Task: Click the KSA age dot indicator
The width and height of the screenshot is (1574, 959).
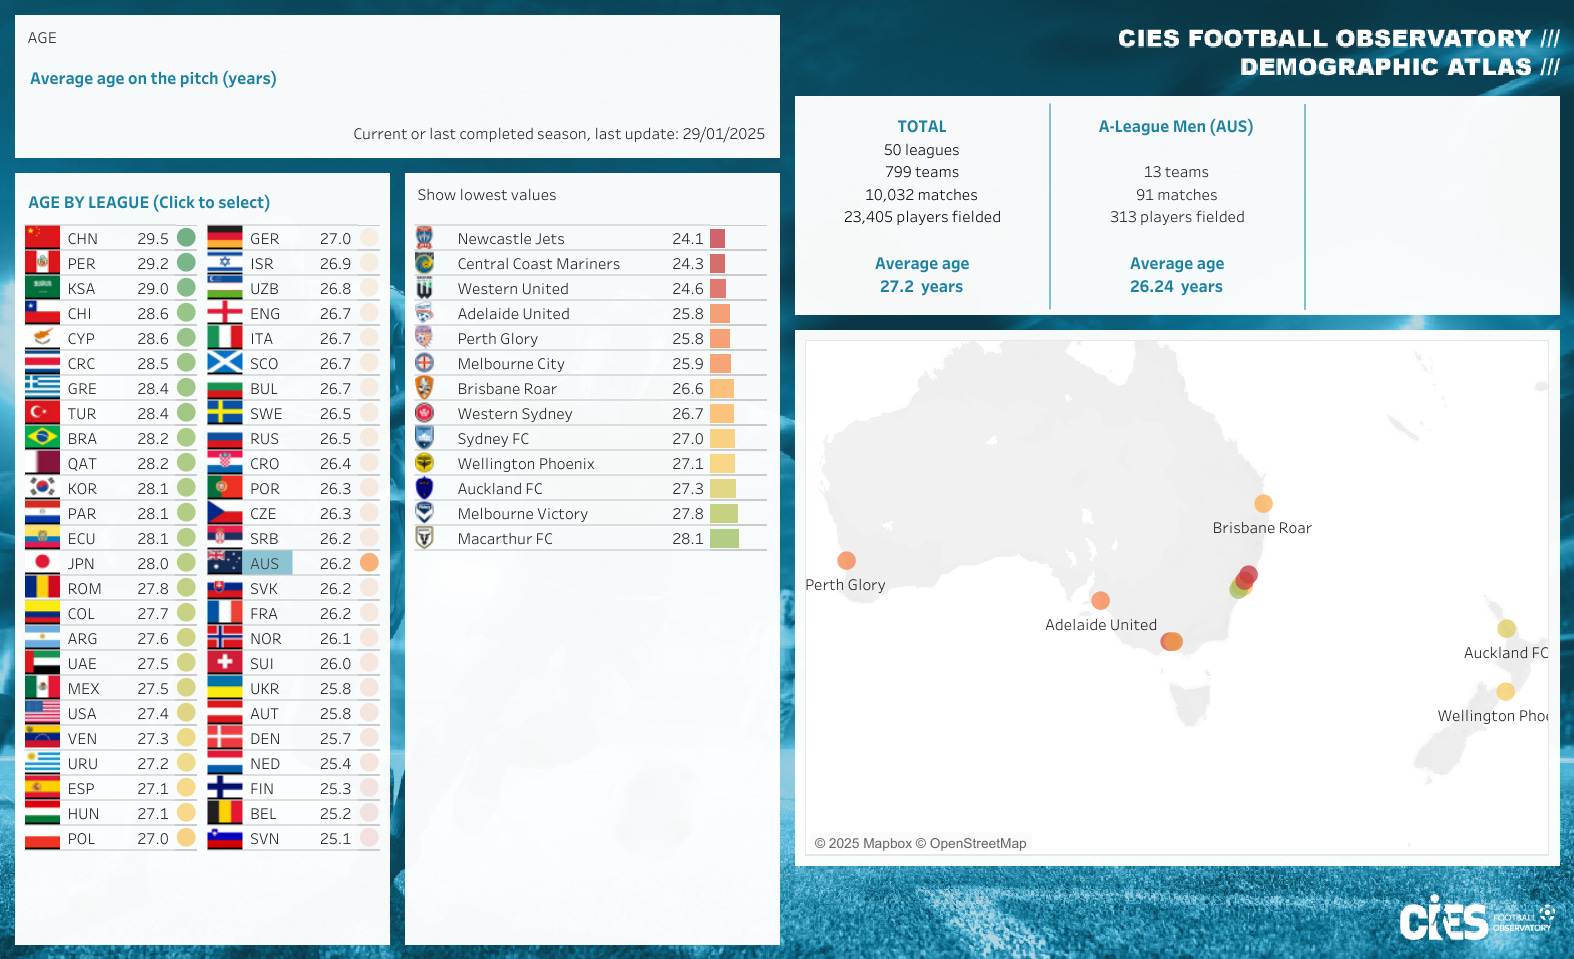Action: point(186,287)
